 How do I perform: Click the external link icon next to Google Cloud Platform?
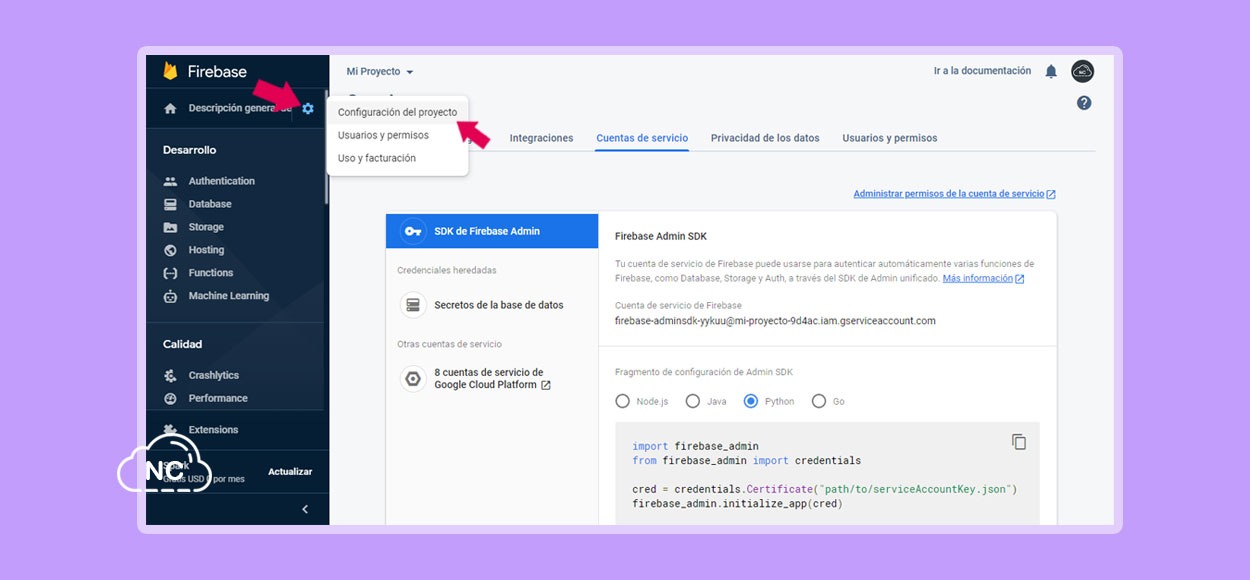point(546,385)
